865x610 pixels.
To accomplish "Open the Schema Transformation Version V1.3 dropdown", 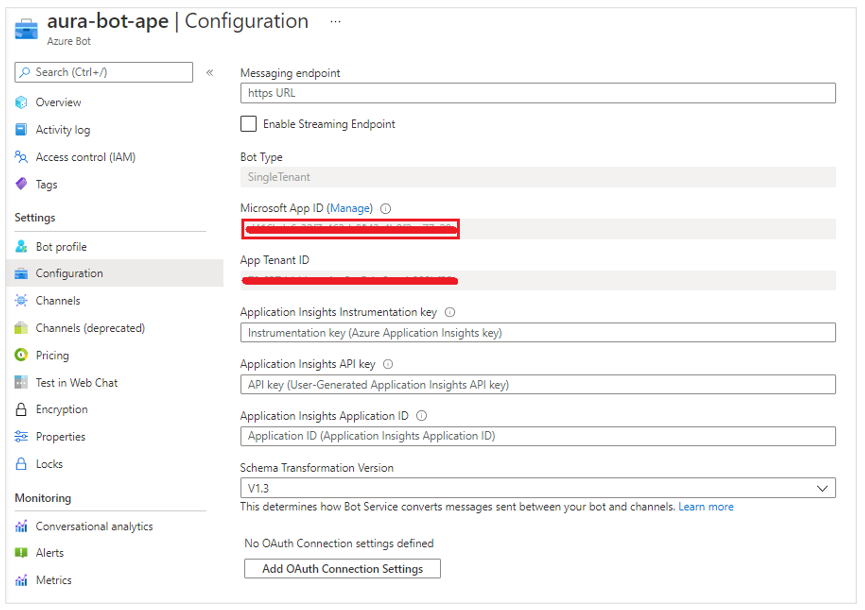I will click(538, 488).
